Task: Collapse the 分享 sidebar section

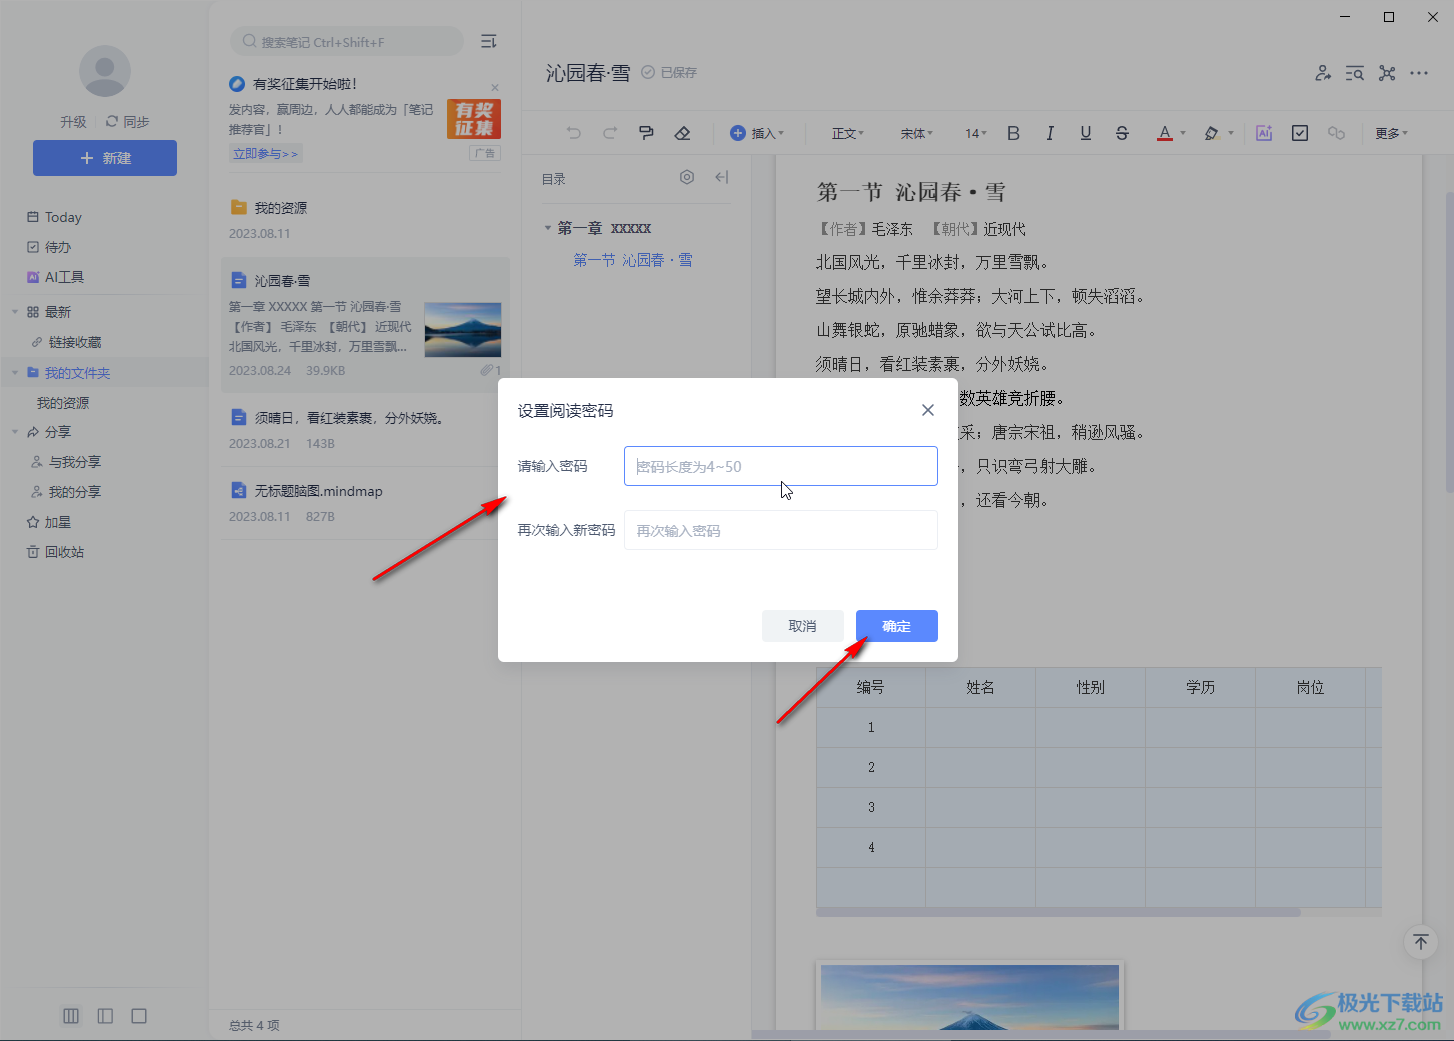Action: [15, 432]
